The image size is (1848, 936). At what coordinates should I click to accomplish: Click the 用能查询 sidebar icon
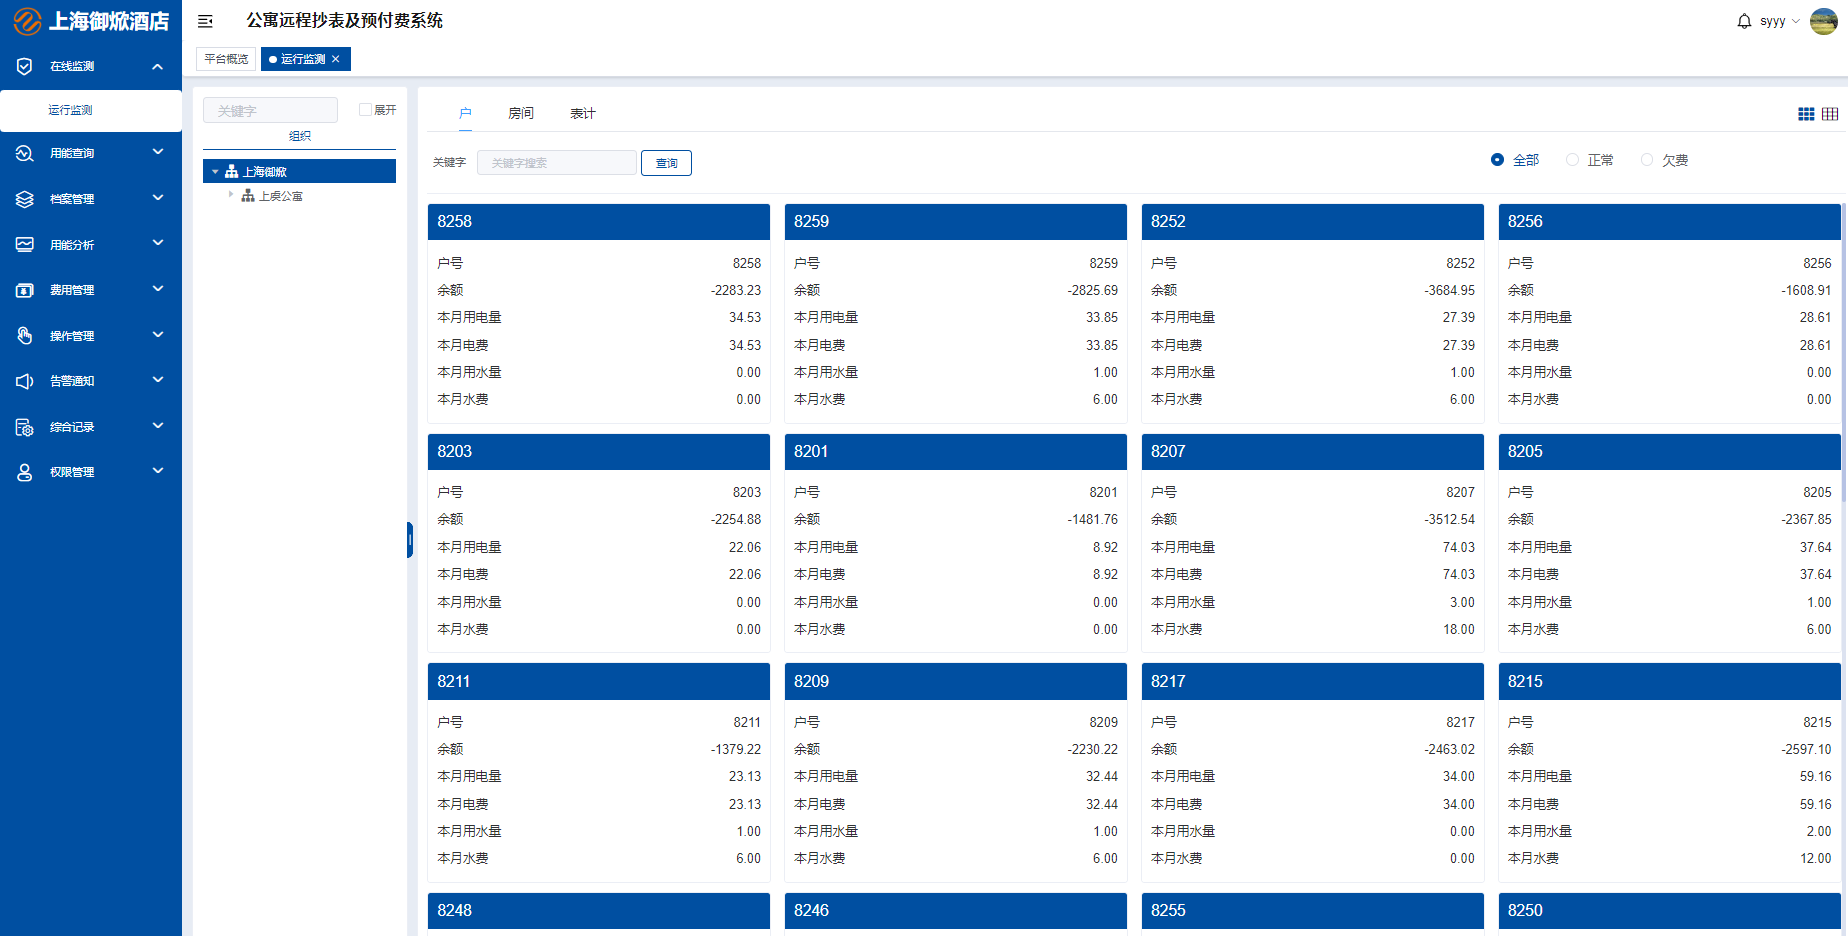25,153
